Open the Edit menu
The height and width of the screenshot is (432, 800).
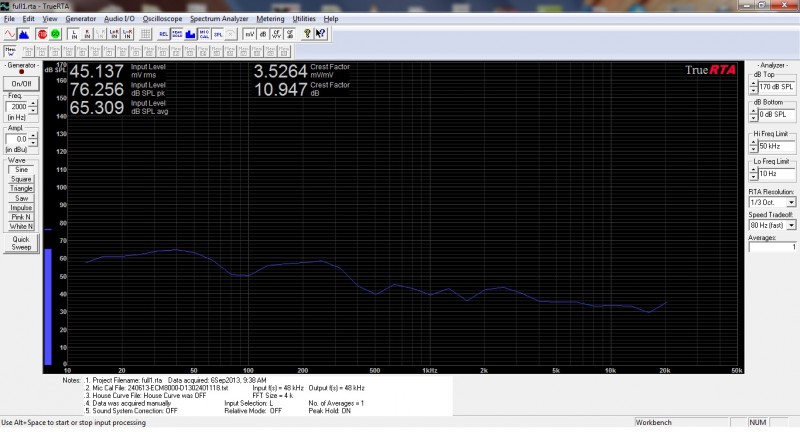click(x=28, y=19)
